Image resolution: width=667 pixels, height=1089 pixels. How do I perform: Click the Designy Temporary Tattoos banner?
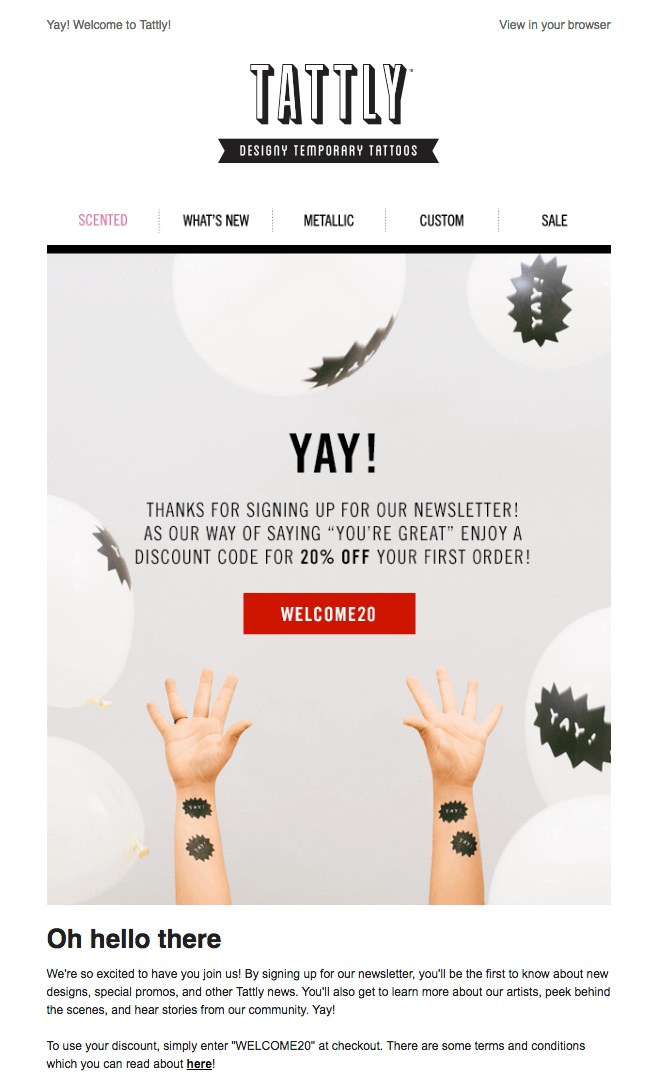point(329,151)
